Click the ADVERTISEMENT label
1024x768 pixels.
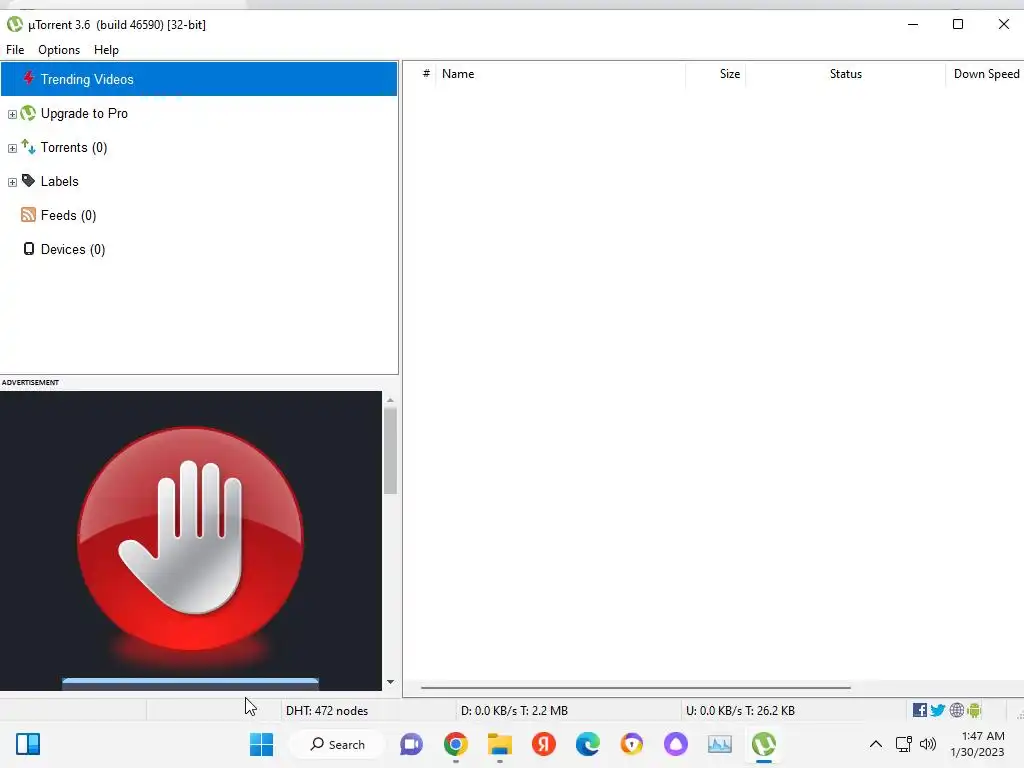pyautogui.click(x=30, y=383)
